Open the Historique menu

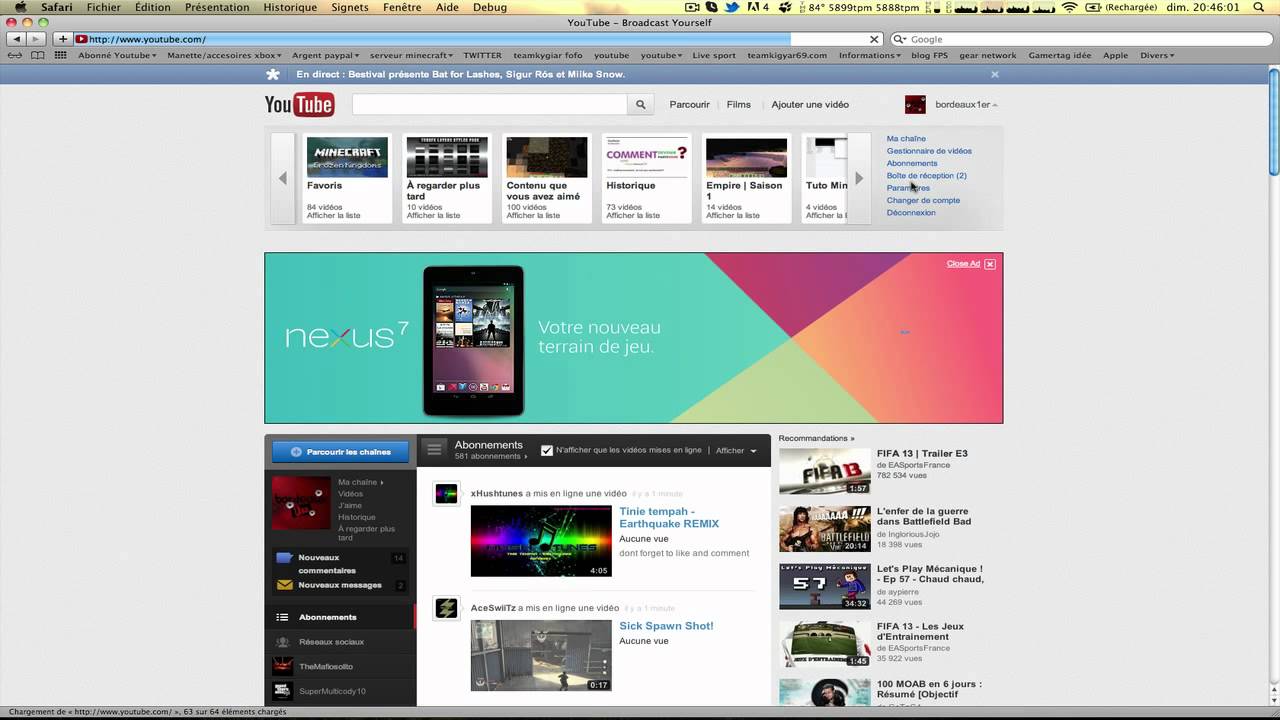[291, 7]
